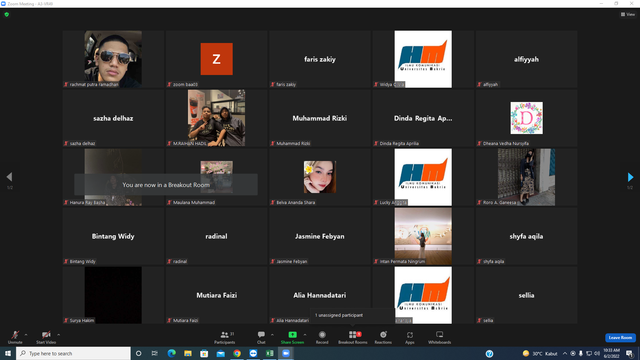Start recording with the Record button
The width and height of the screenshot is (640, 360).
coord(322,337)
